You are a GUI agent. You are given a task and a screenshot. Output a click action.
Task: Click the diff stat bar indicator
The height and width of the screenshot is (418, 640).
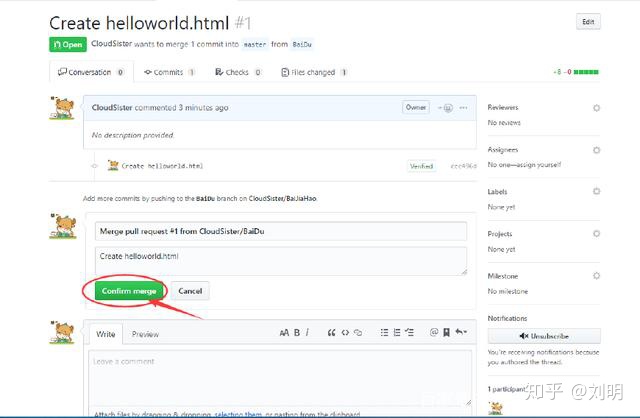(x=586, y=72)
